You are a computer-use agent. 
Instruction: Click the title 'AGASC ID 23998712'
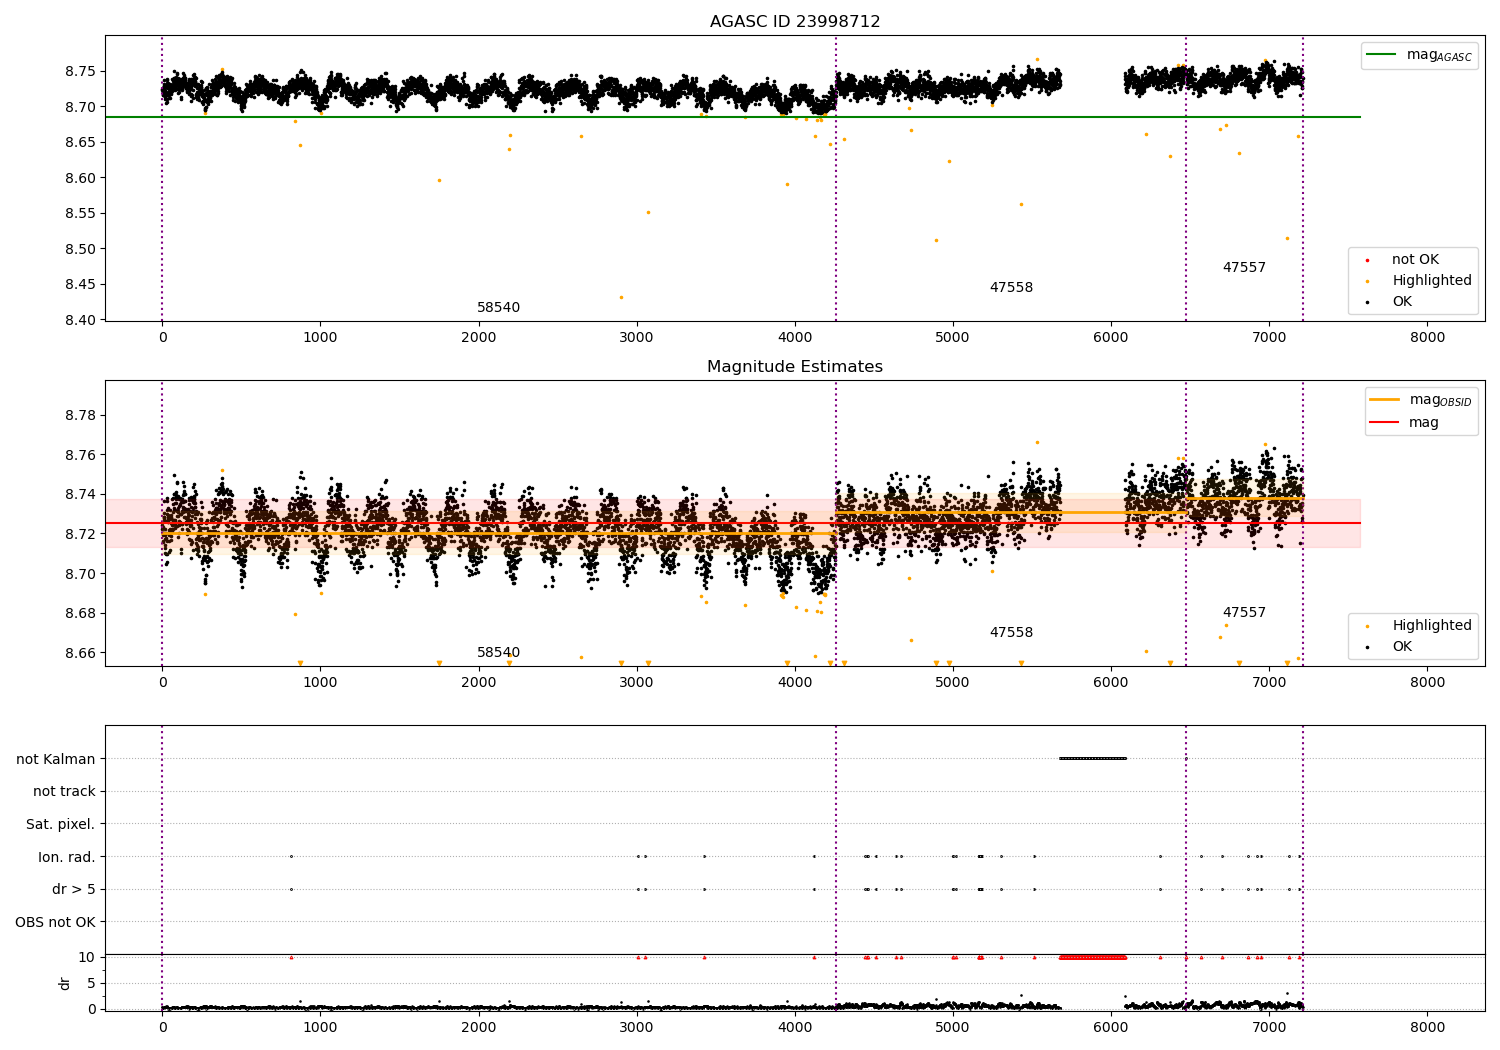pos(795,22)
